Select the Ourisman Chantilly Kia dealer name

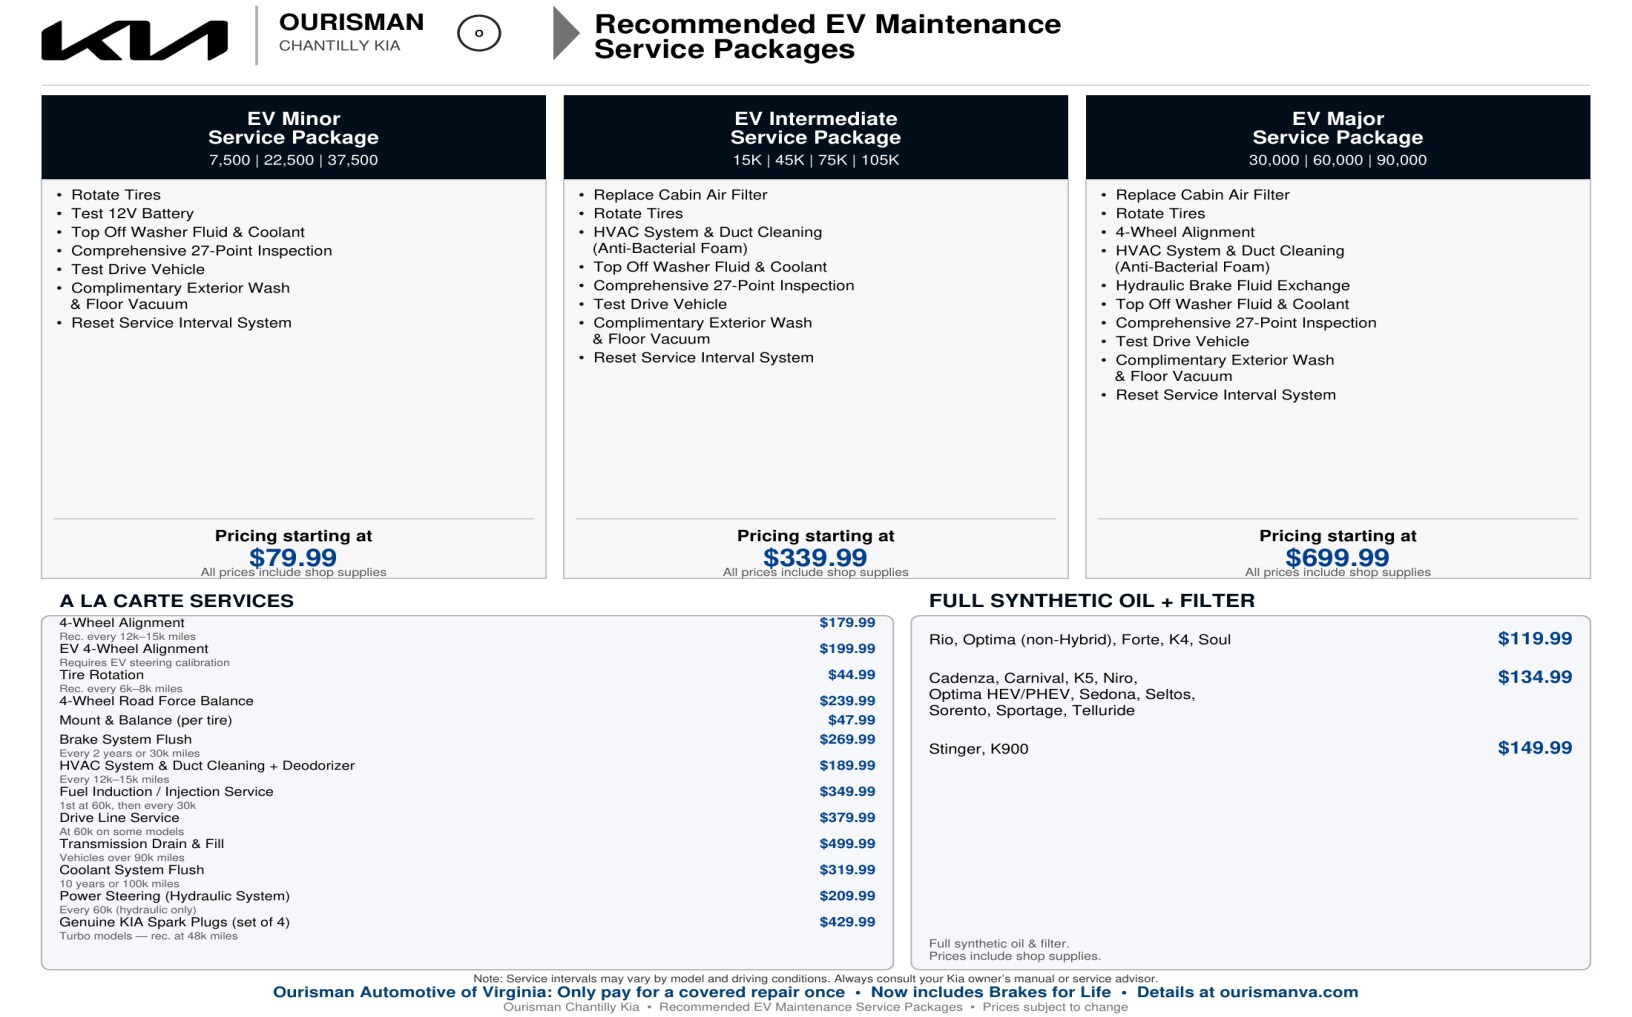[351, 32]
